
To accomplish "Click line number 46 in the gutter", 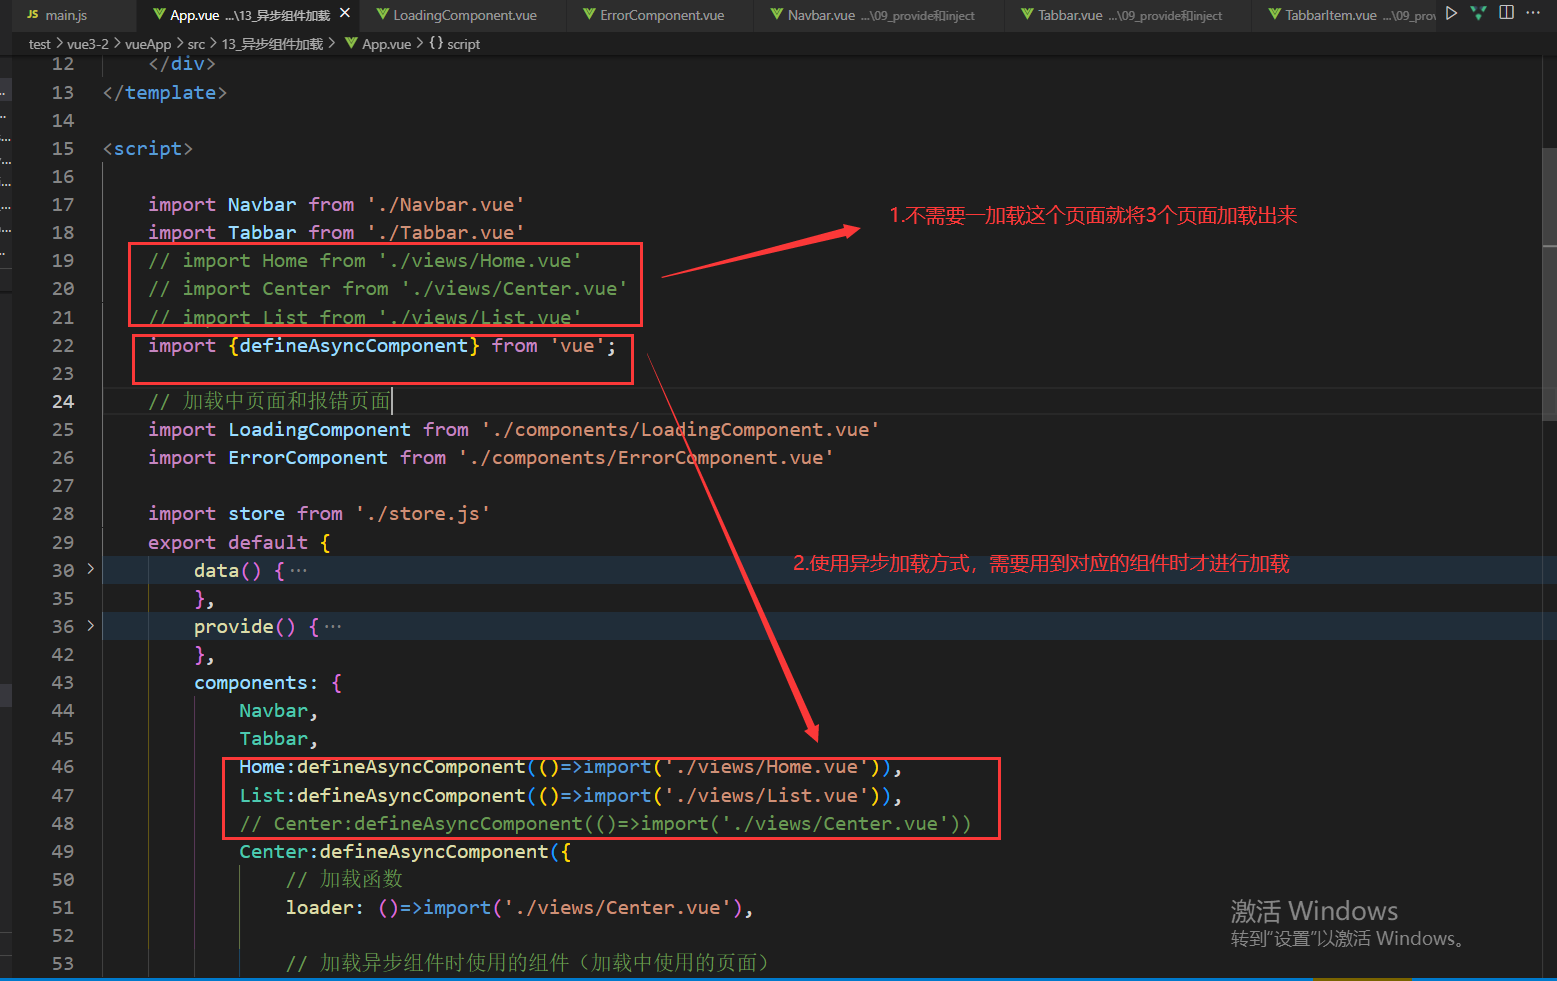I will pos(63,767).
